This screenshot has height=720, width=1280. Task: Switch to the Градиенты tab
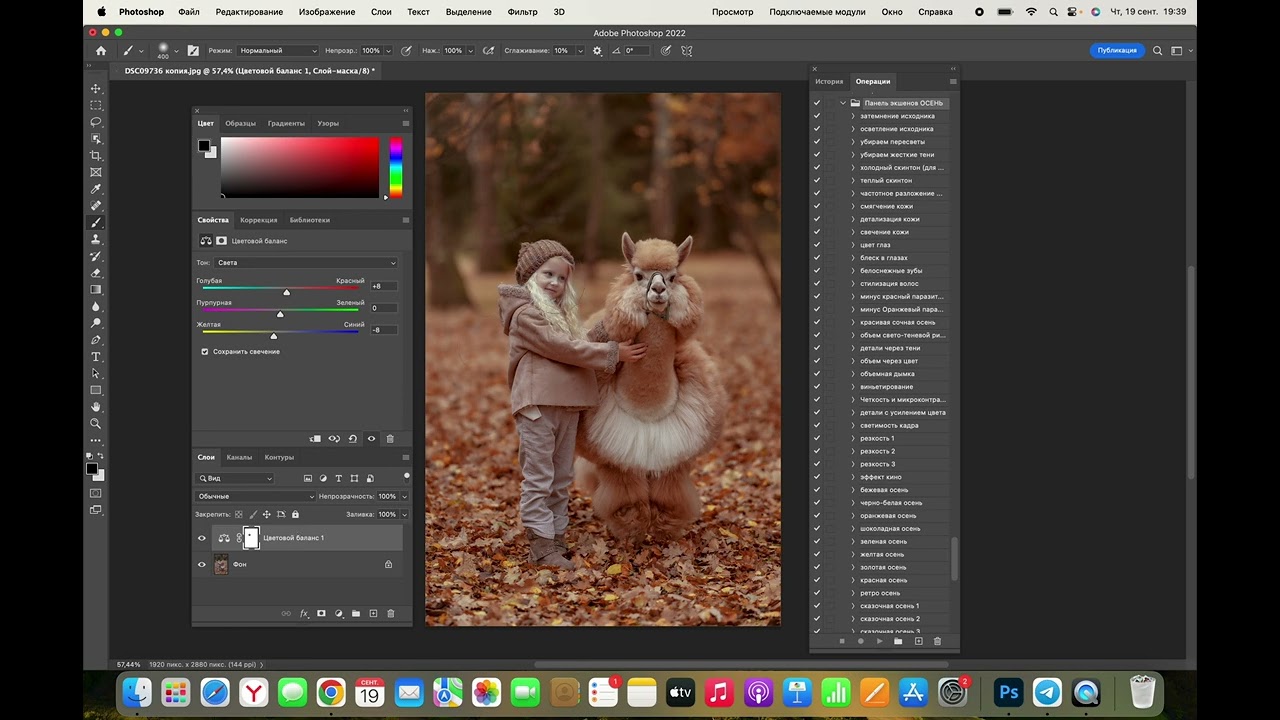286,123
